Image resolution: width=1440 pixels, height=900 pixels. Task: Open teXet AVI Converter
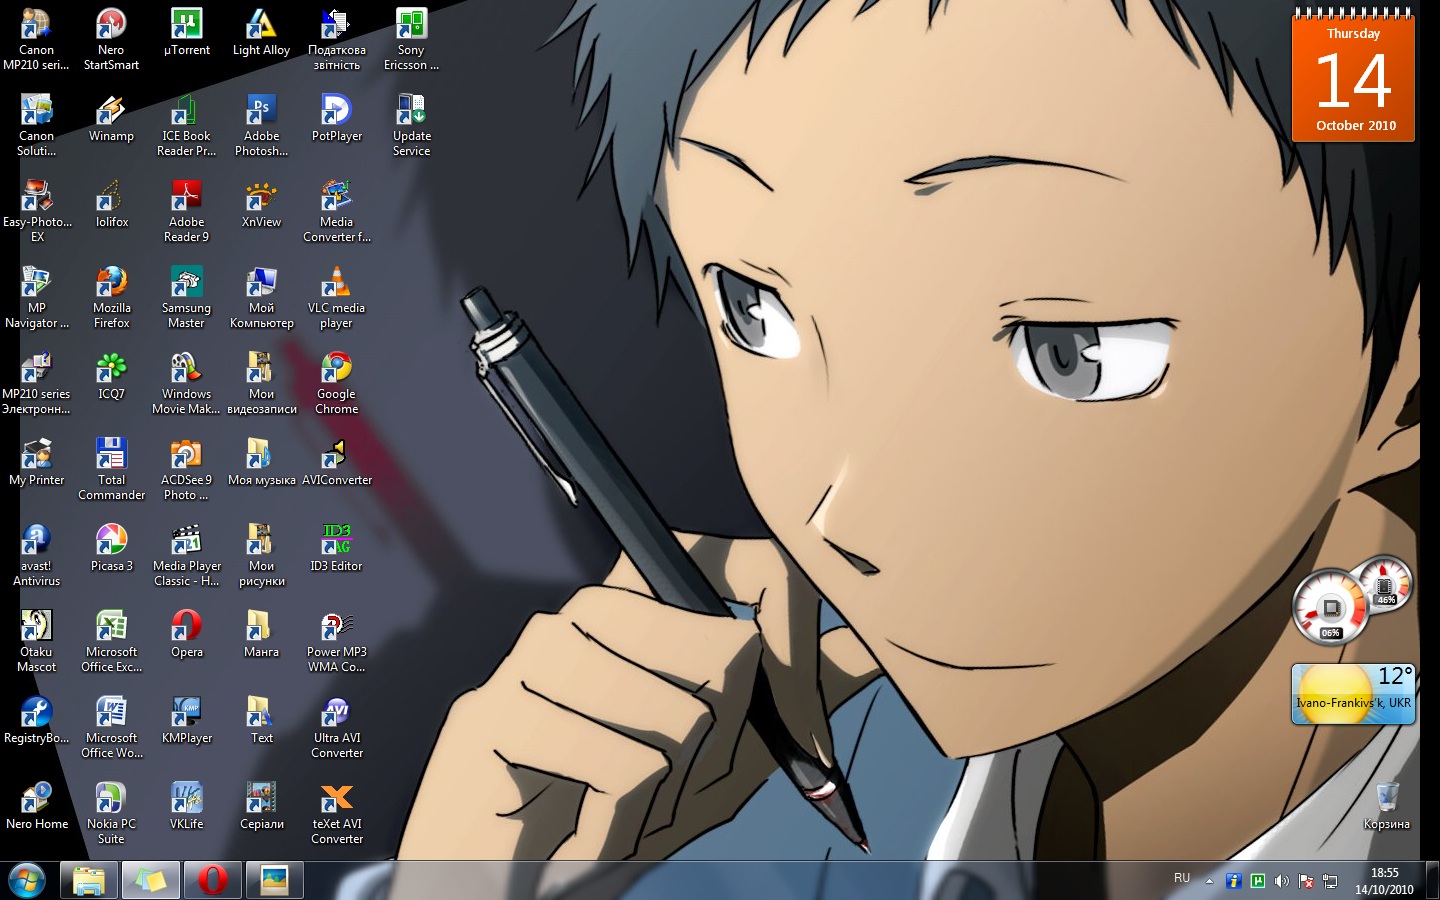pyautogui.click(x=337, y=814)
